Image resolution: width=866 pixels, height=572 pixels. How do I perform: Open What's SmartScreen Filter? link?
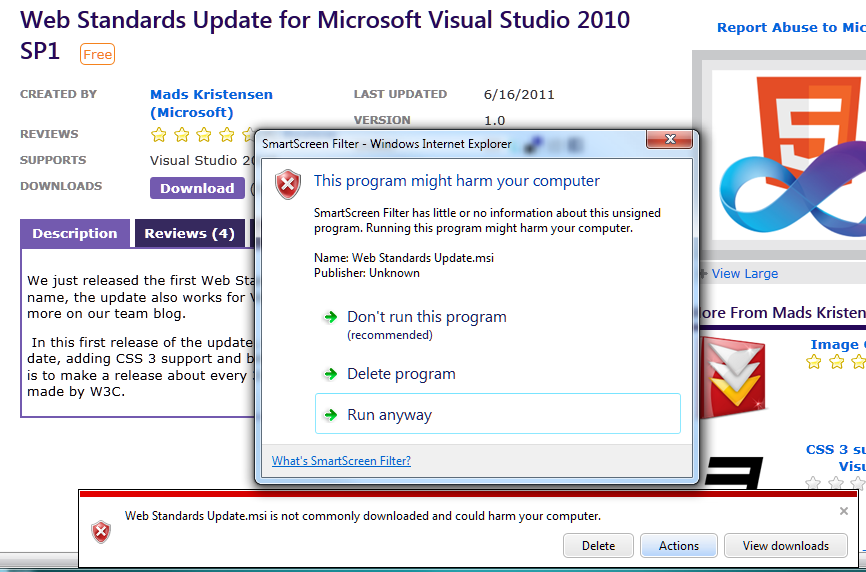[341, 460]
